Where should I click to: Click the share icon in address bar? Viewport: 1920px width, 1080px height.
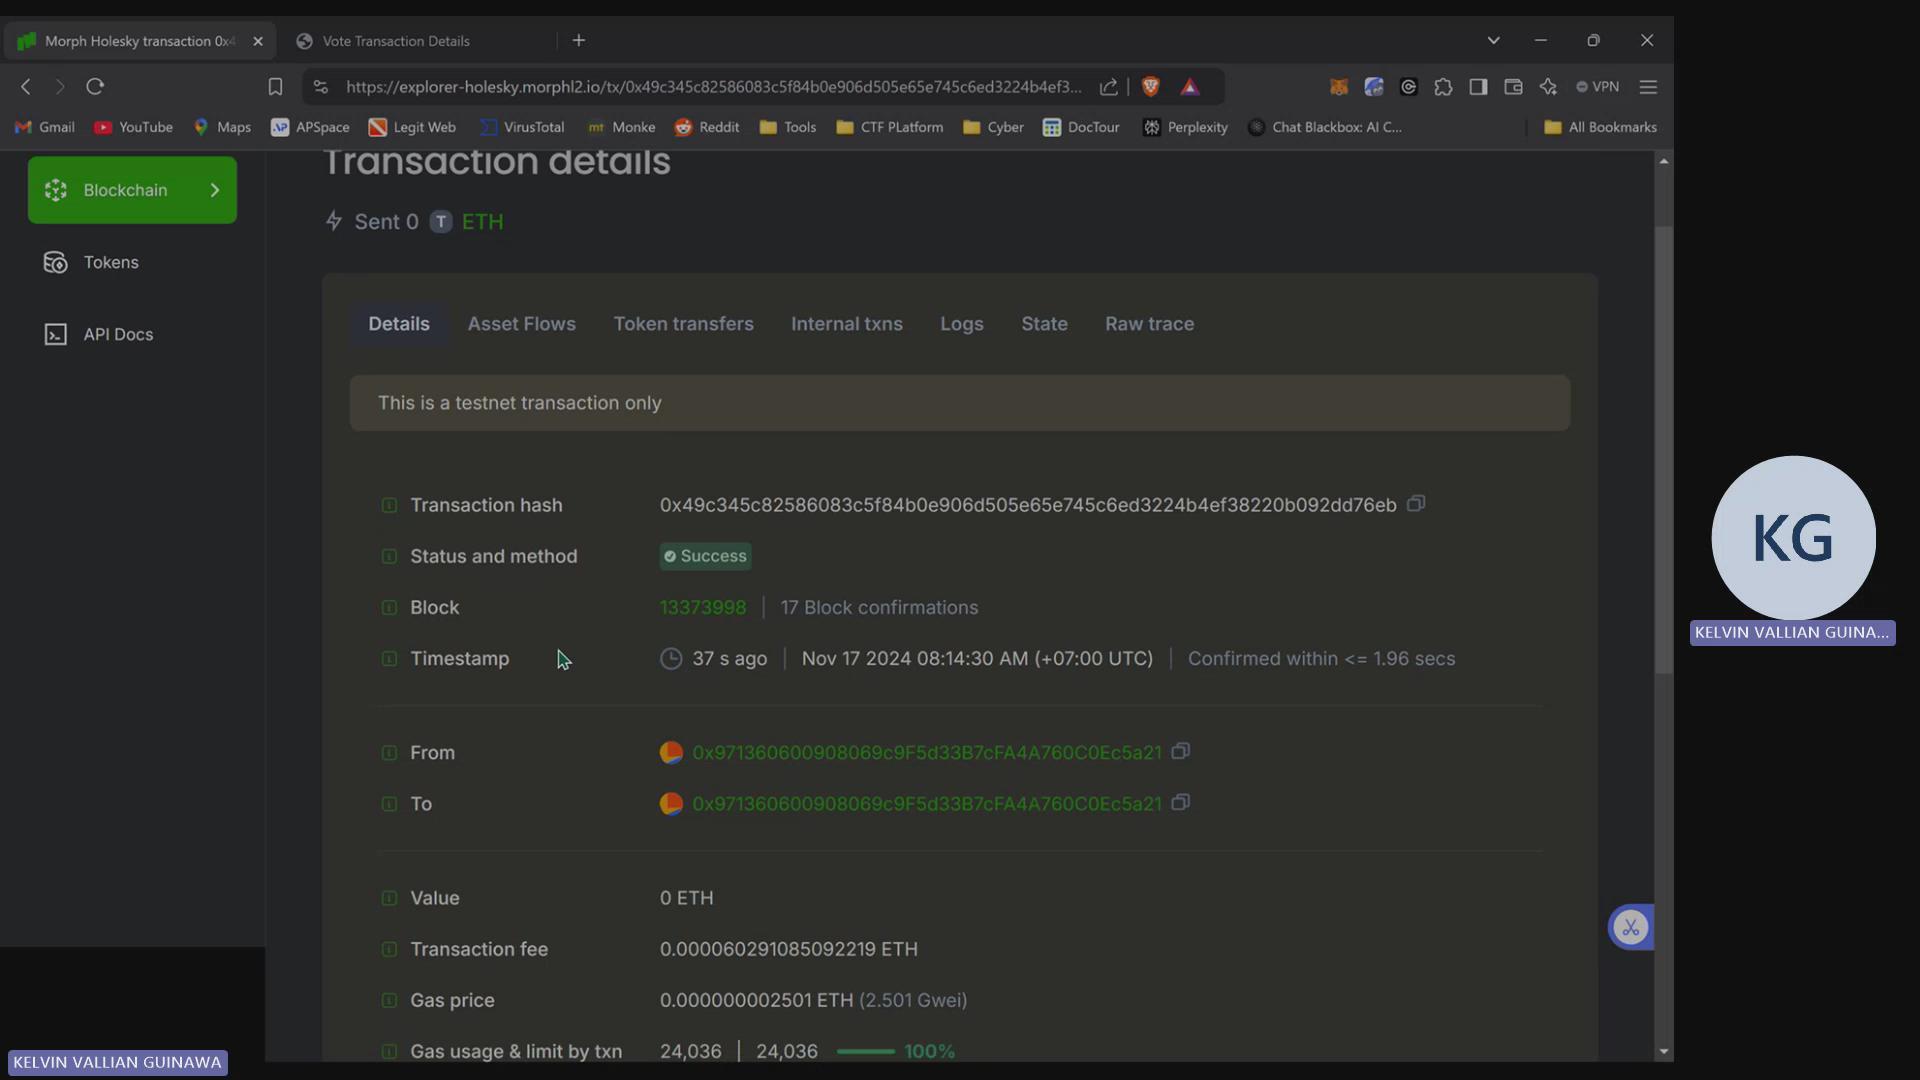[x=1109, y=87]
